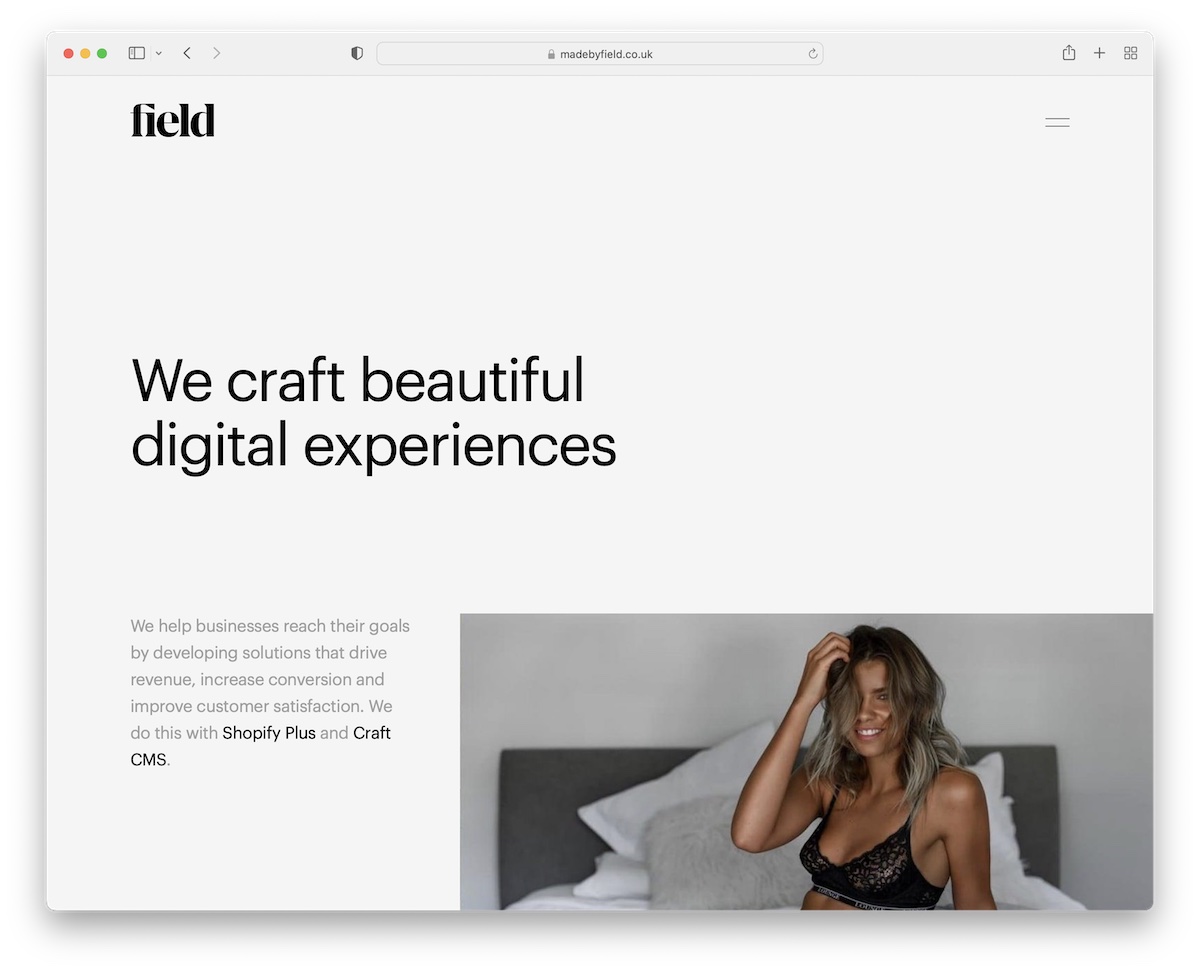Open Safari's Privacy Report shield icon
The width and height of the screenshot is (1200, 972).
tap(356, 53)
